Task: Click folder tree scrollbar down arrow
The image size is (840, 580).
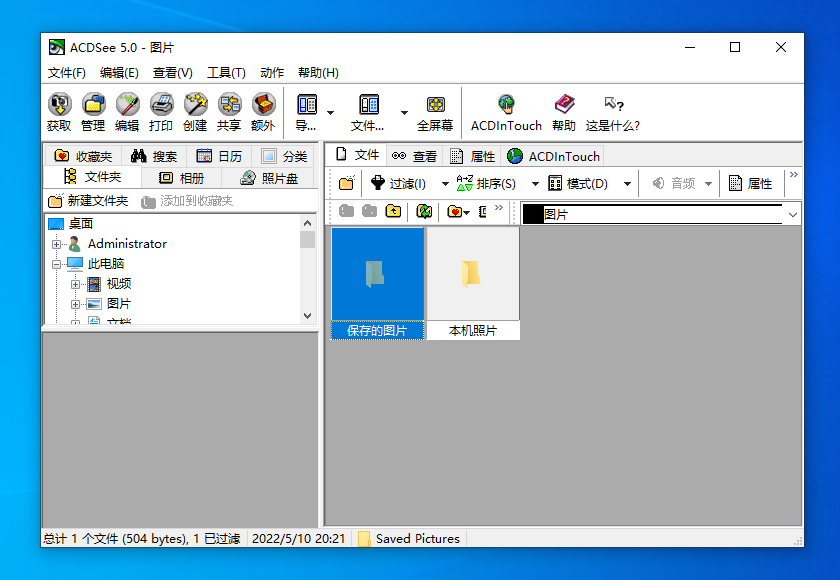Action: 308,316
